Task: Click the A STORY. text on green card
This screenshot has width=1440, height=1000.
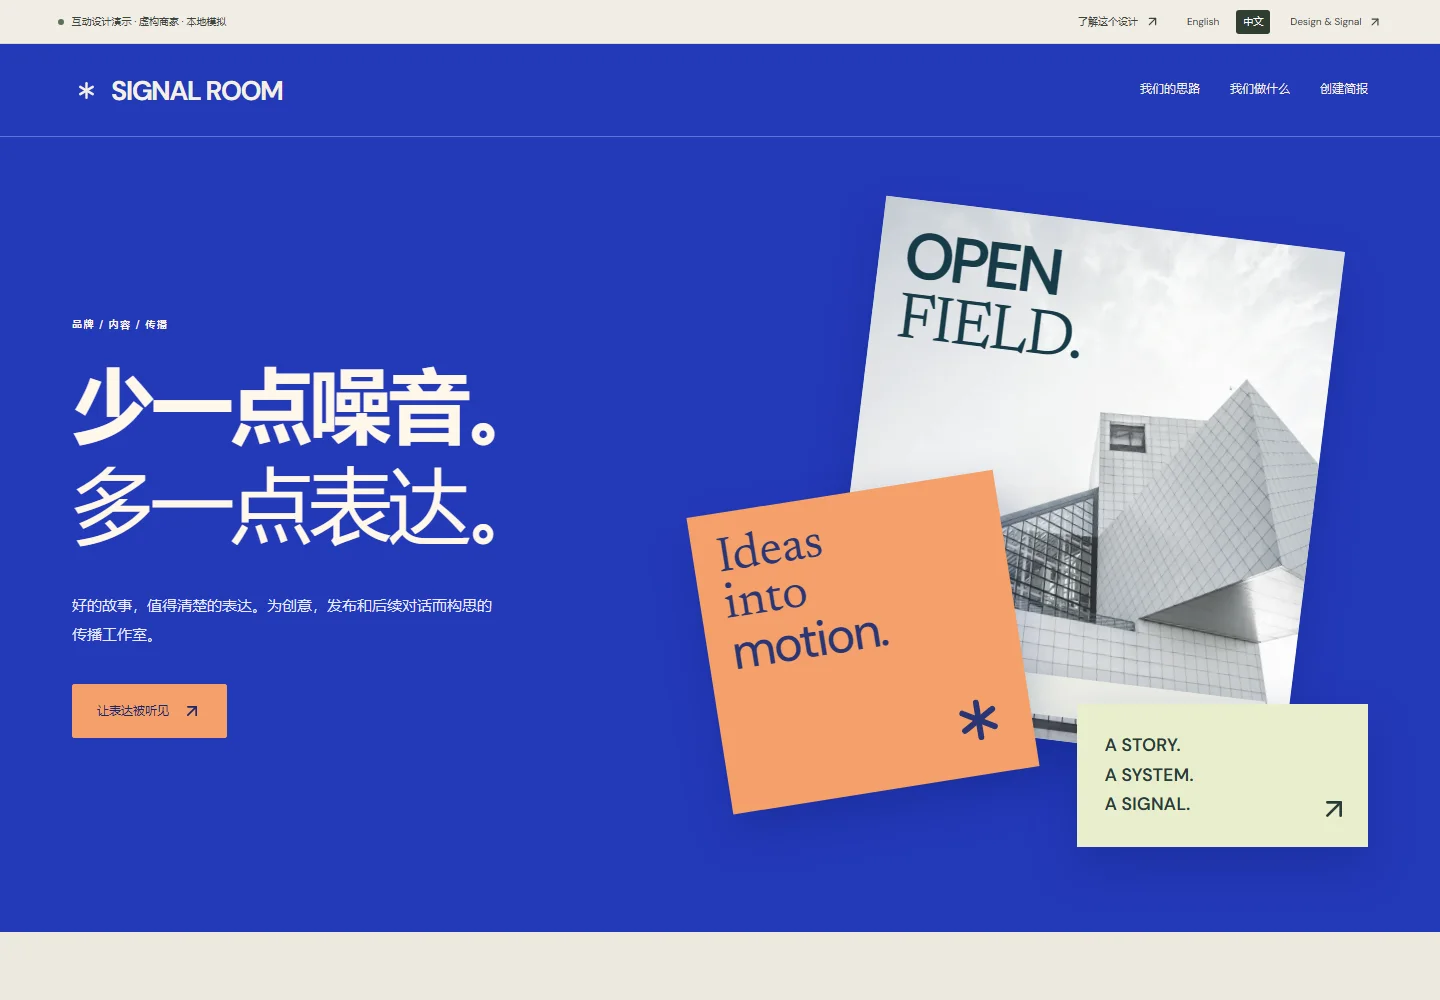Action: point(1142,745)
